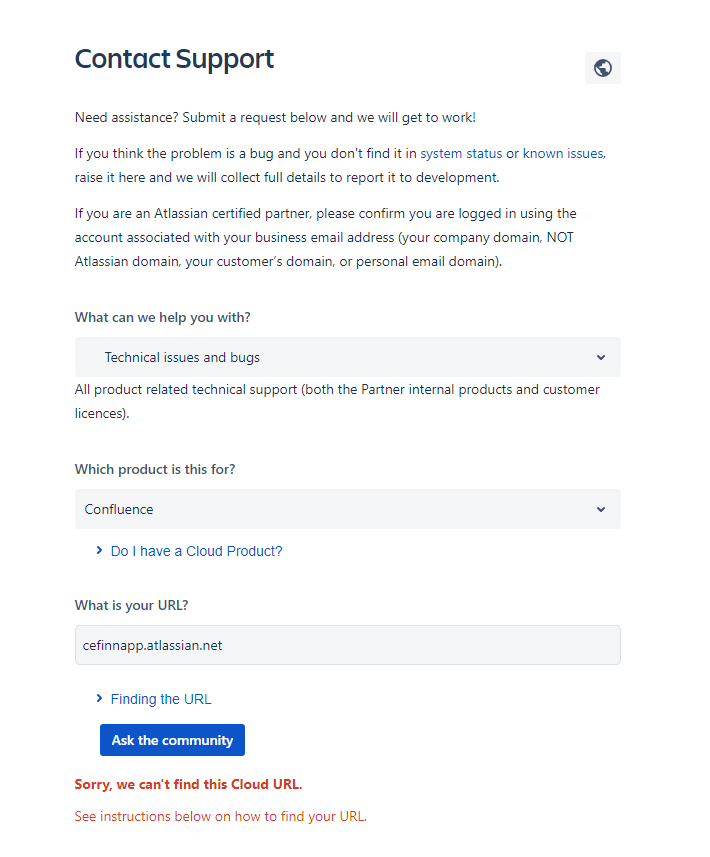Click the arrow beside "Do I have a Cloud Product?"

pos(99,550)
